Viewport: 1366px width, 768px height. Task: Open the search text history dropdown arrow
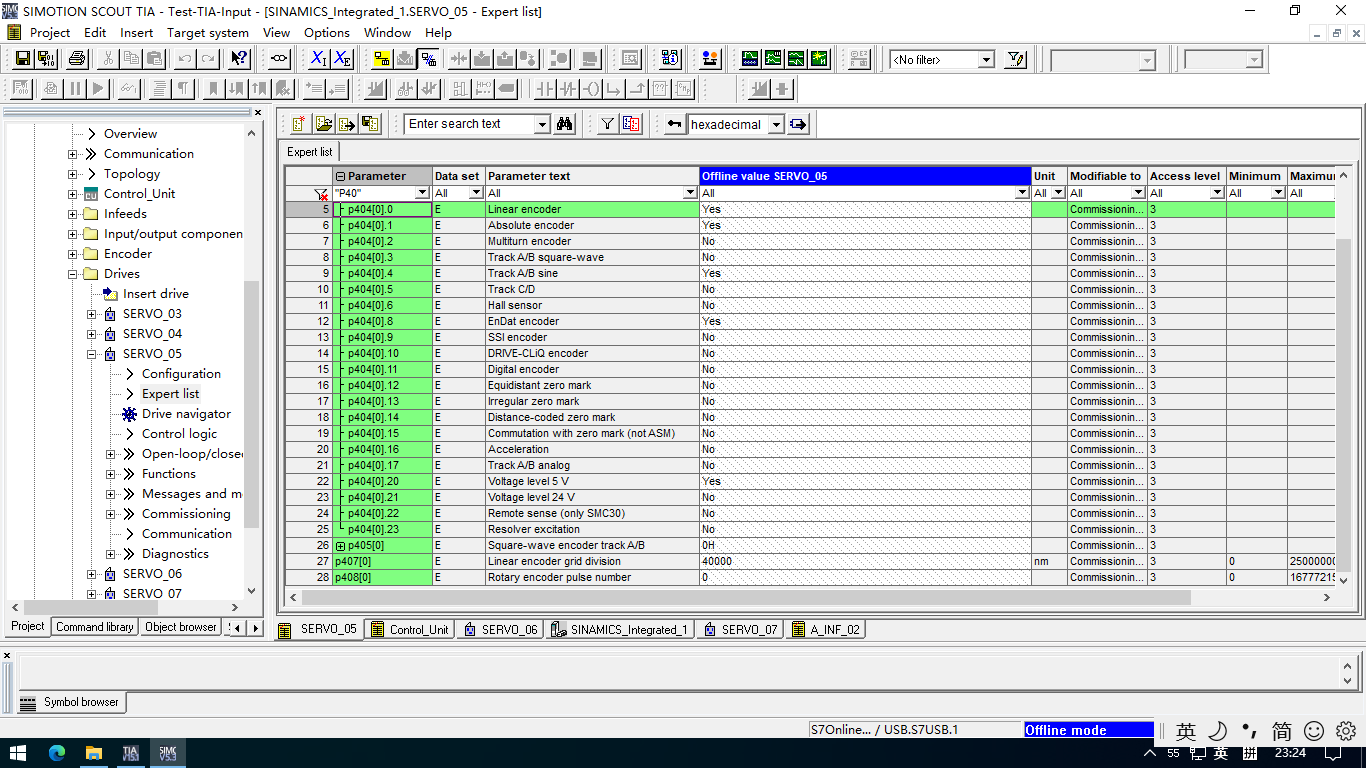pos(542,124)
